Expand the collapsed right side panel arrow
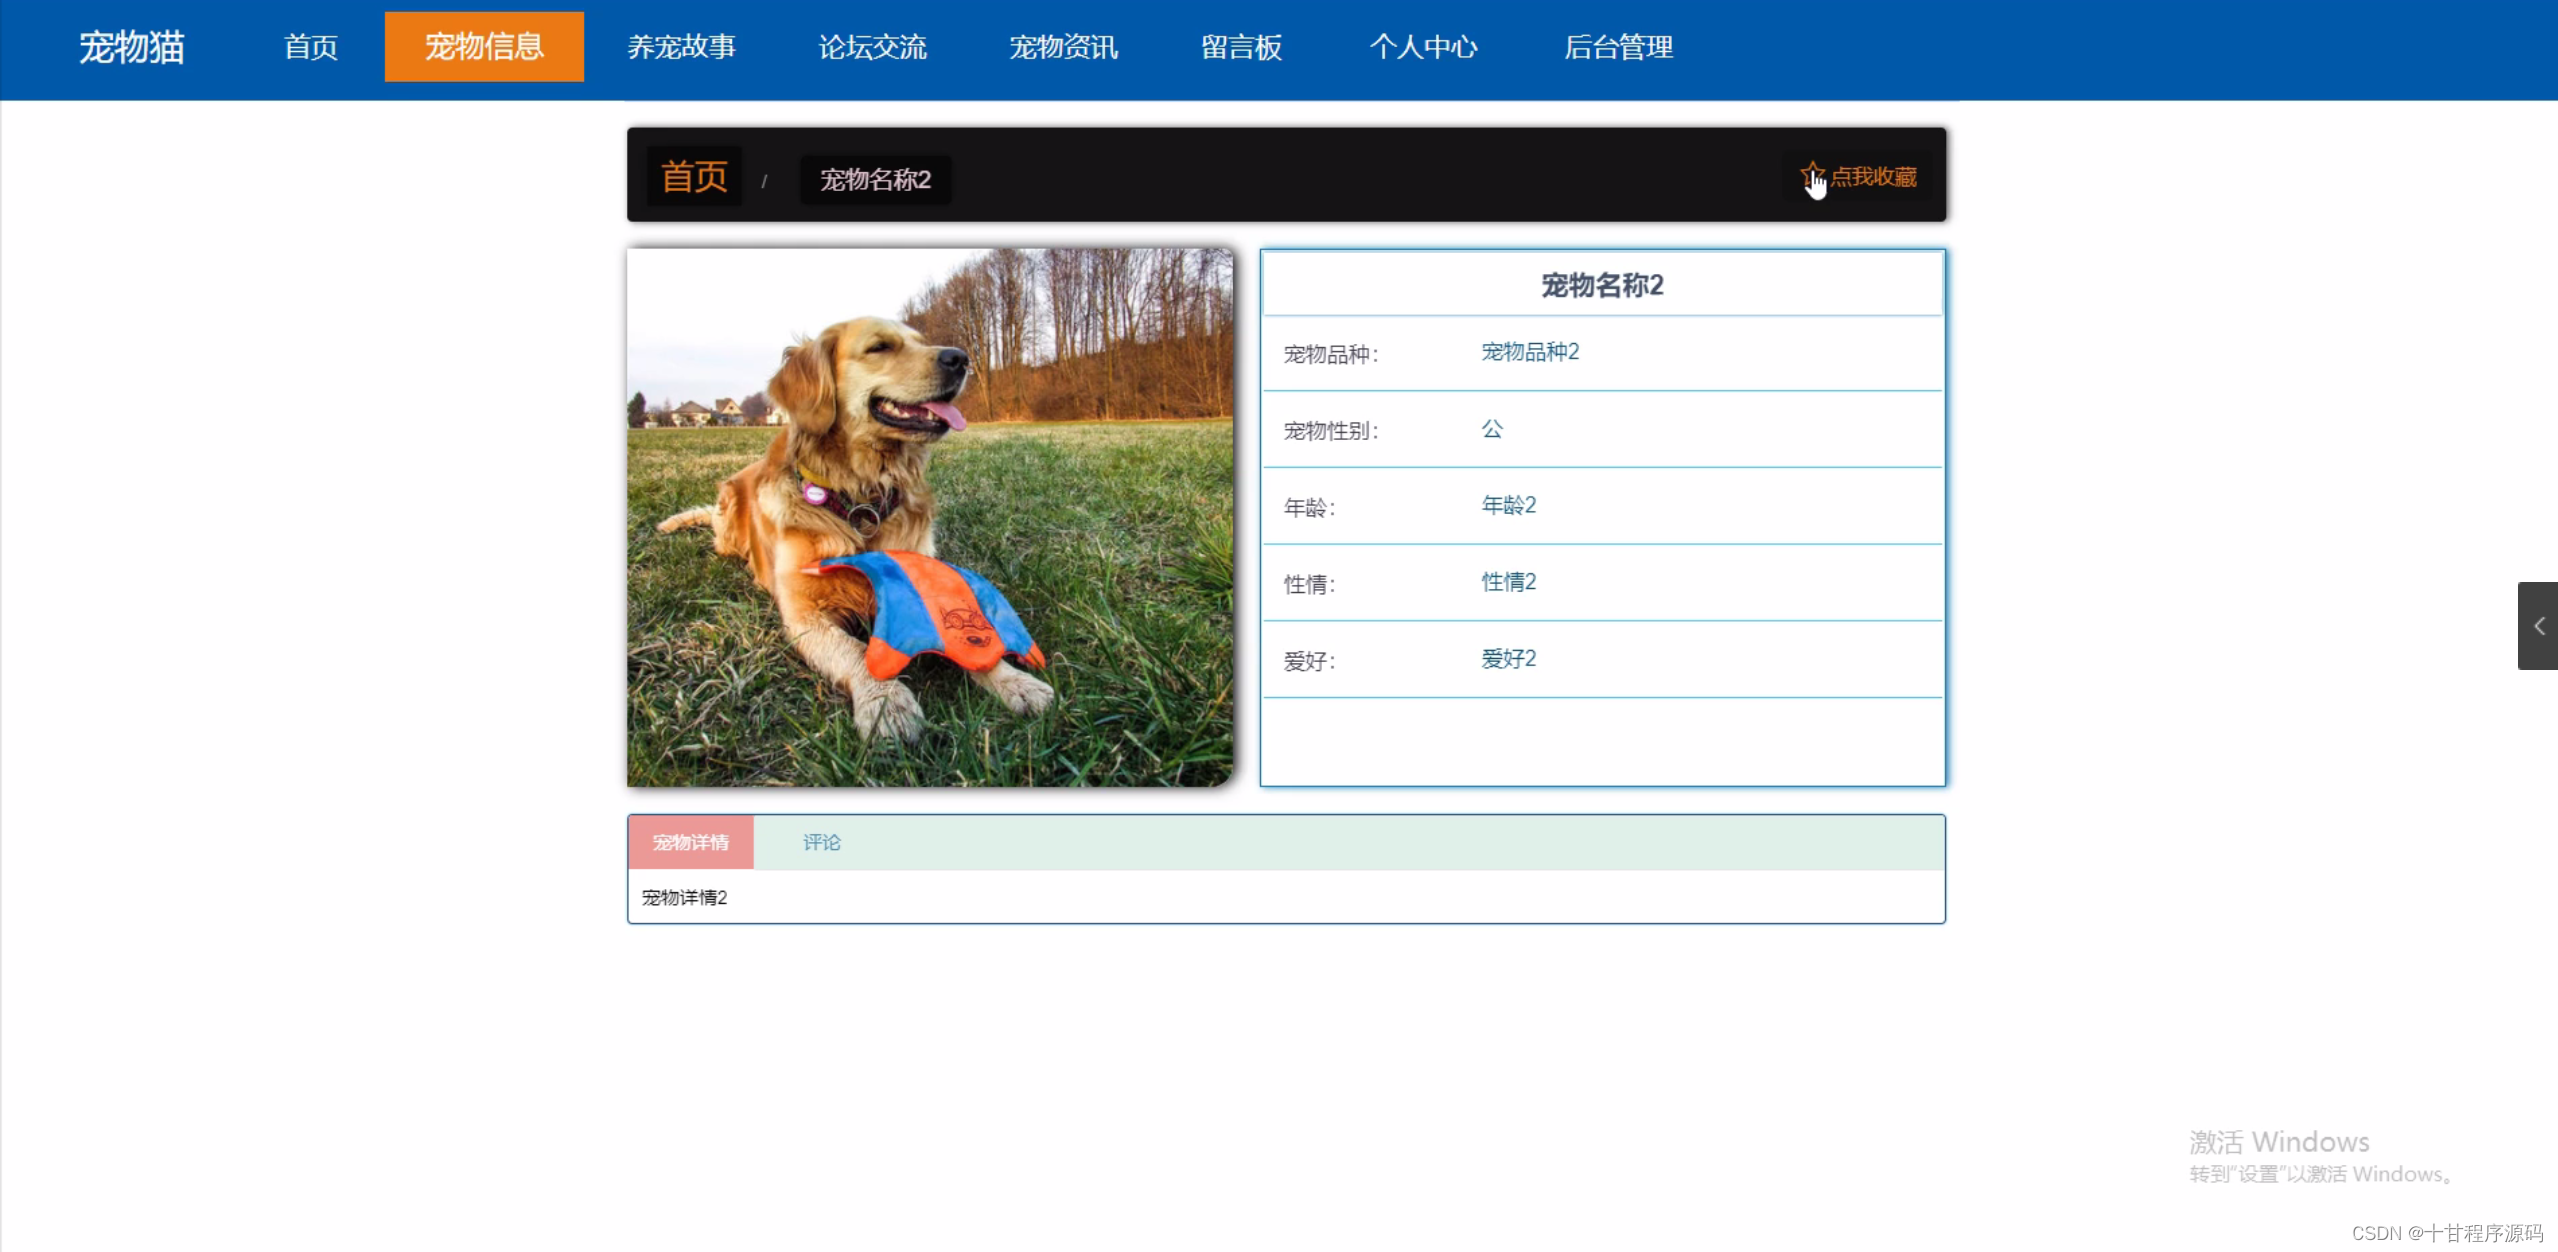2558x1252 pixels. click(x=2538, y=626)
